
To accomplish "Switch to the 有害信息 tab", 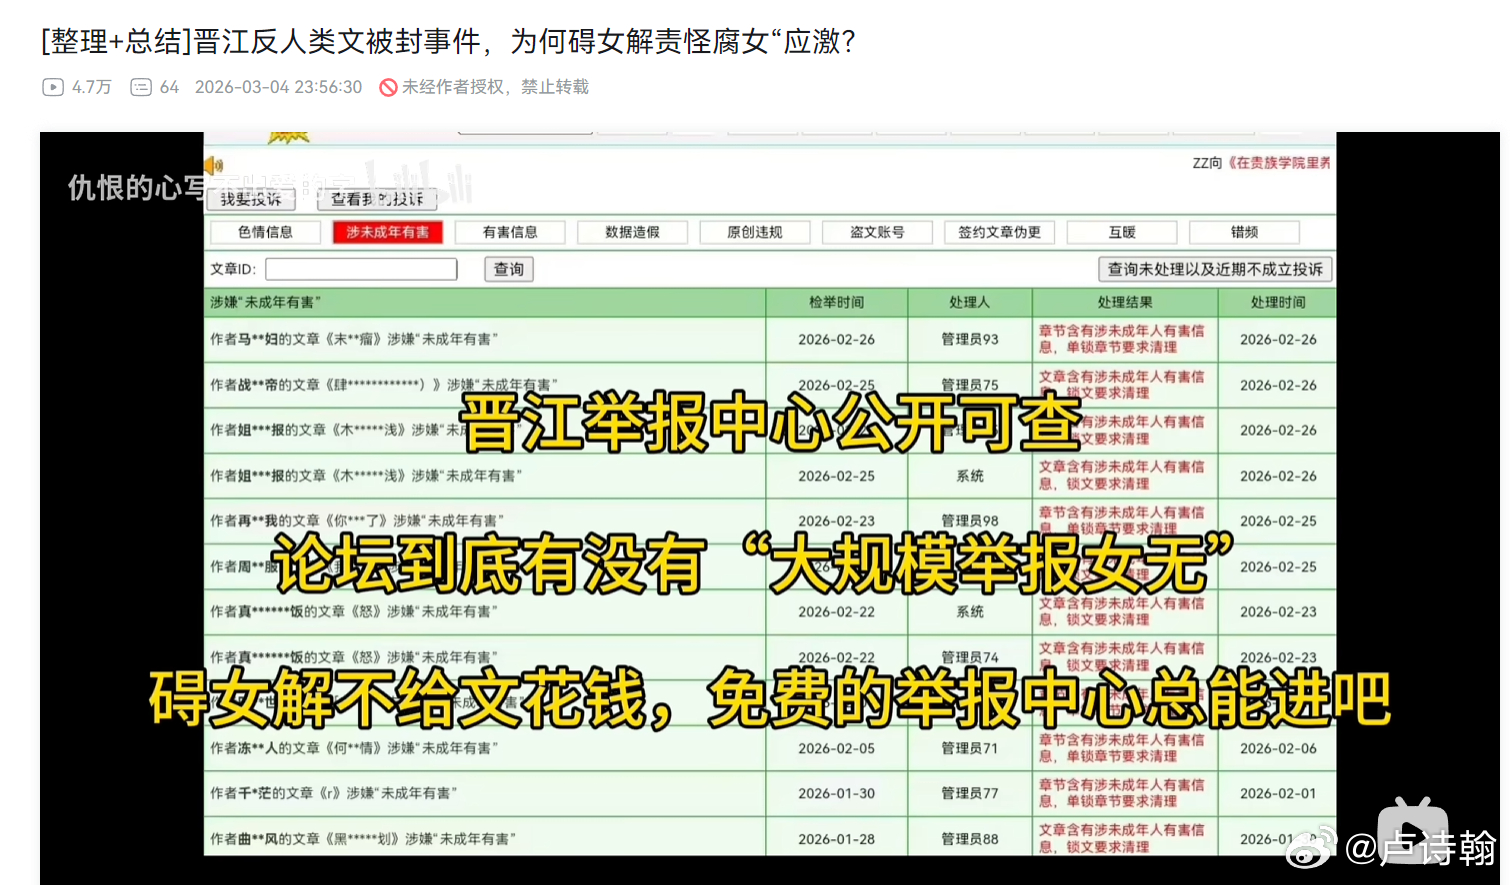I will pyautogui.click(x=510, y=232).
